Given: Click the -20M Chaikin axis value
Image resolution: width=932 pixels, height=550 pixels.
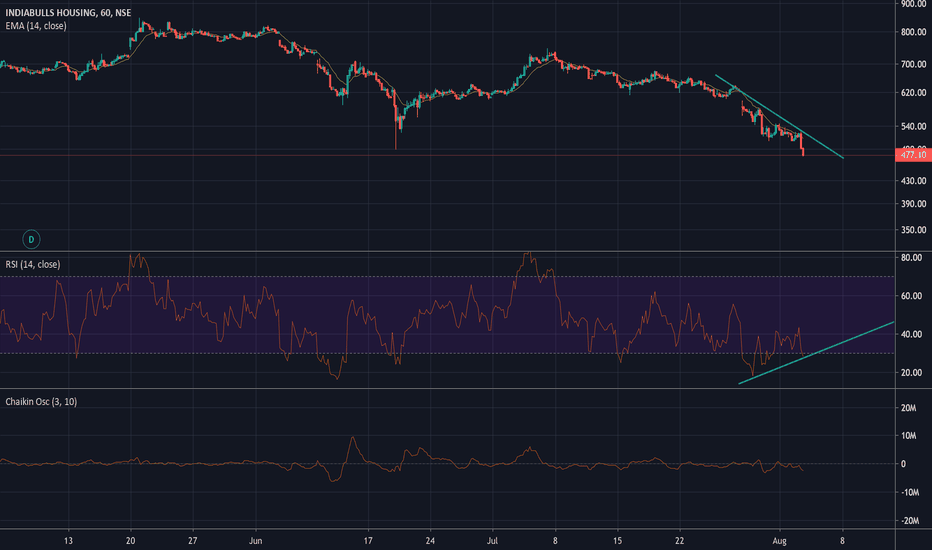Looking at the screenshot, I should click(x=909, y=520).
